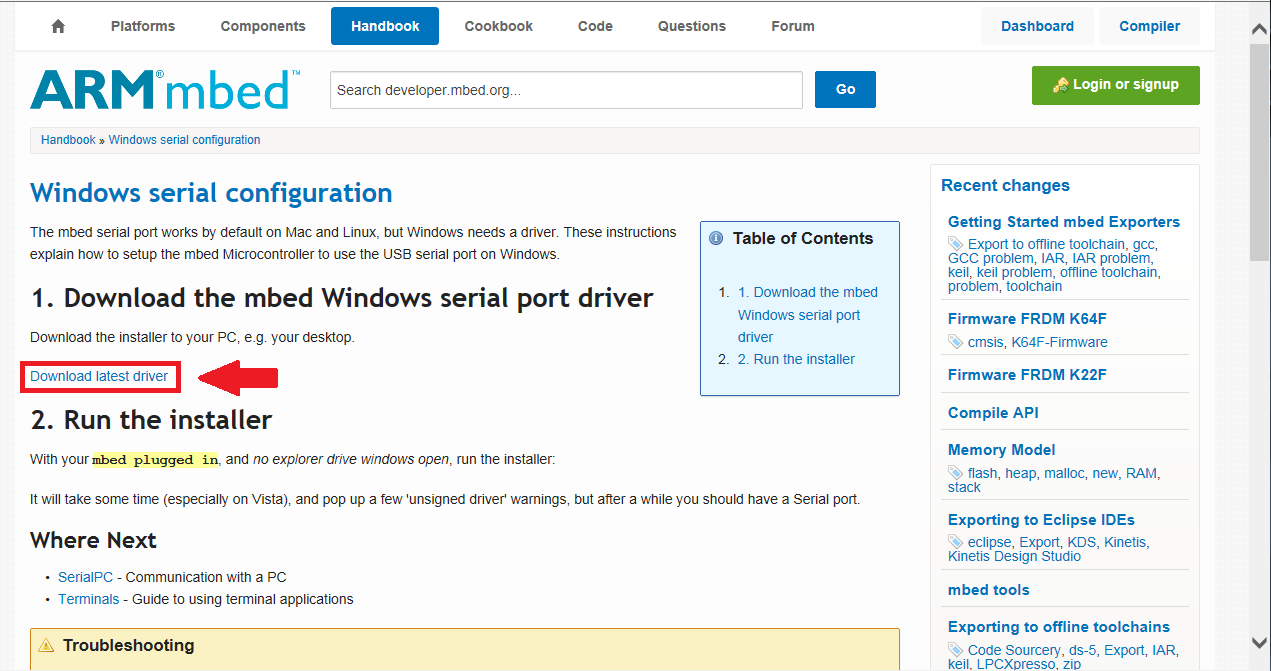Click the K64F-Firmware tag
This screenshot has width=1271, height=671.
click(x=1059, y=342)
